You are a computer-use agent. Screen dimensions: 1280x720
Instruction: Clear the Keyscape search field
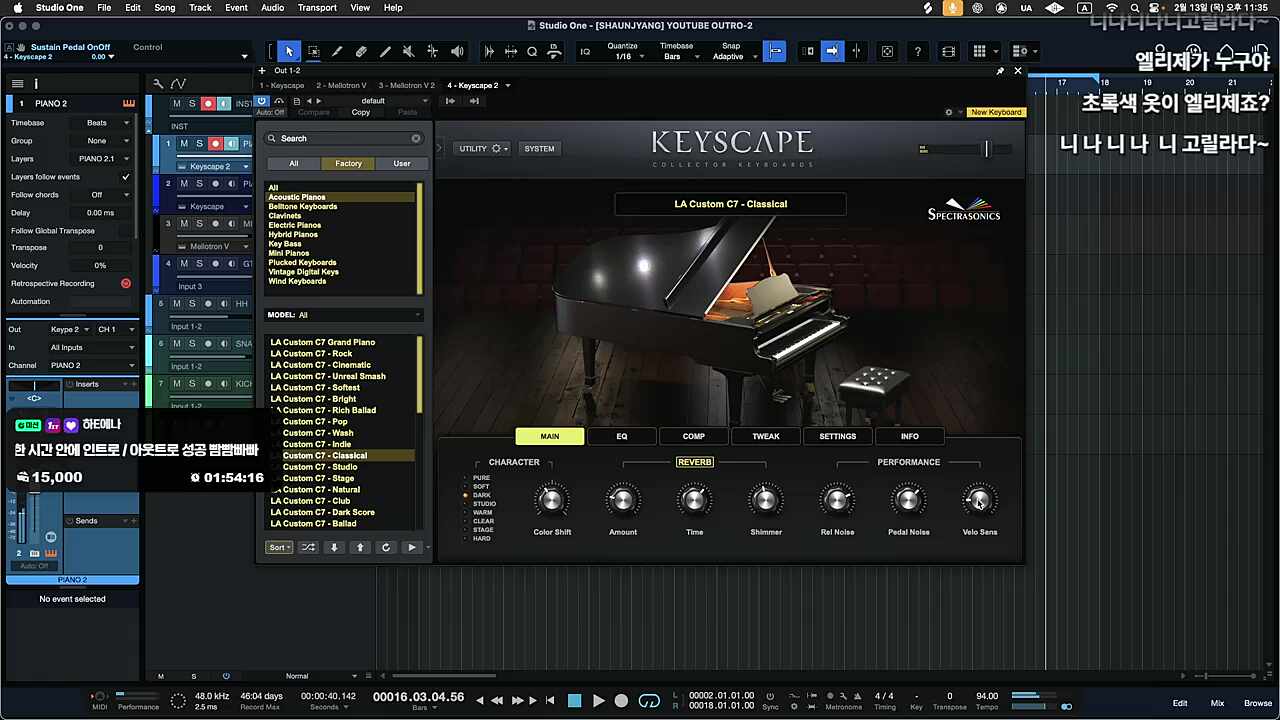point(416,139)
